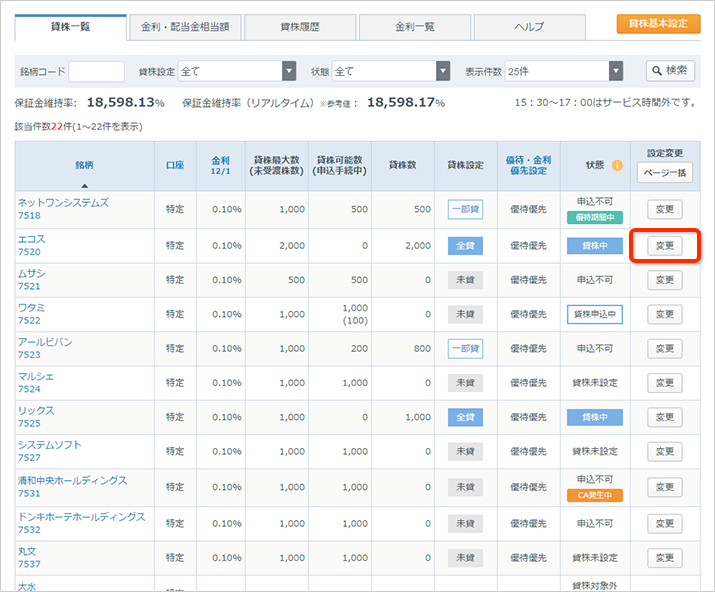Open the ネットワンシステムズ stock link
This screenshot has width=715, height=592.
[x=63, y=203]
